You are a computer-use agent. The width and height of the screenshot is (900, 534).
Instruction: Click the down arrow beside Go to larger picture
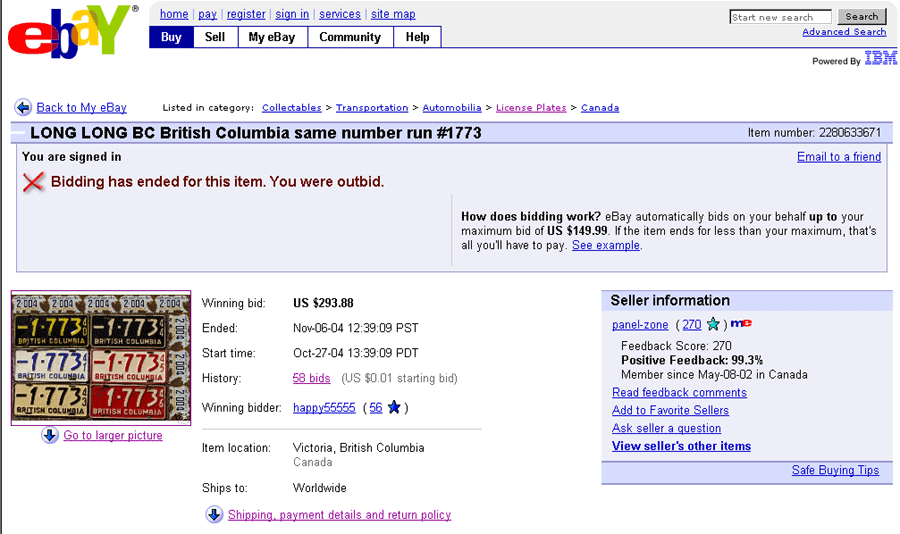pos(50,435)
